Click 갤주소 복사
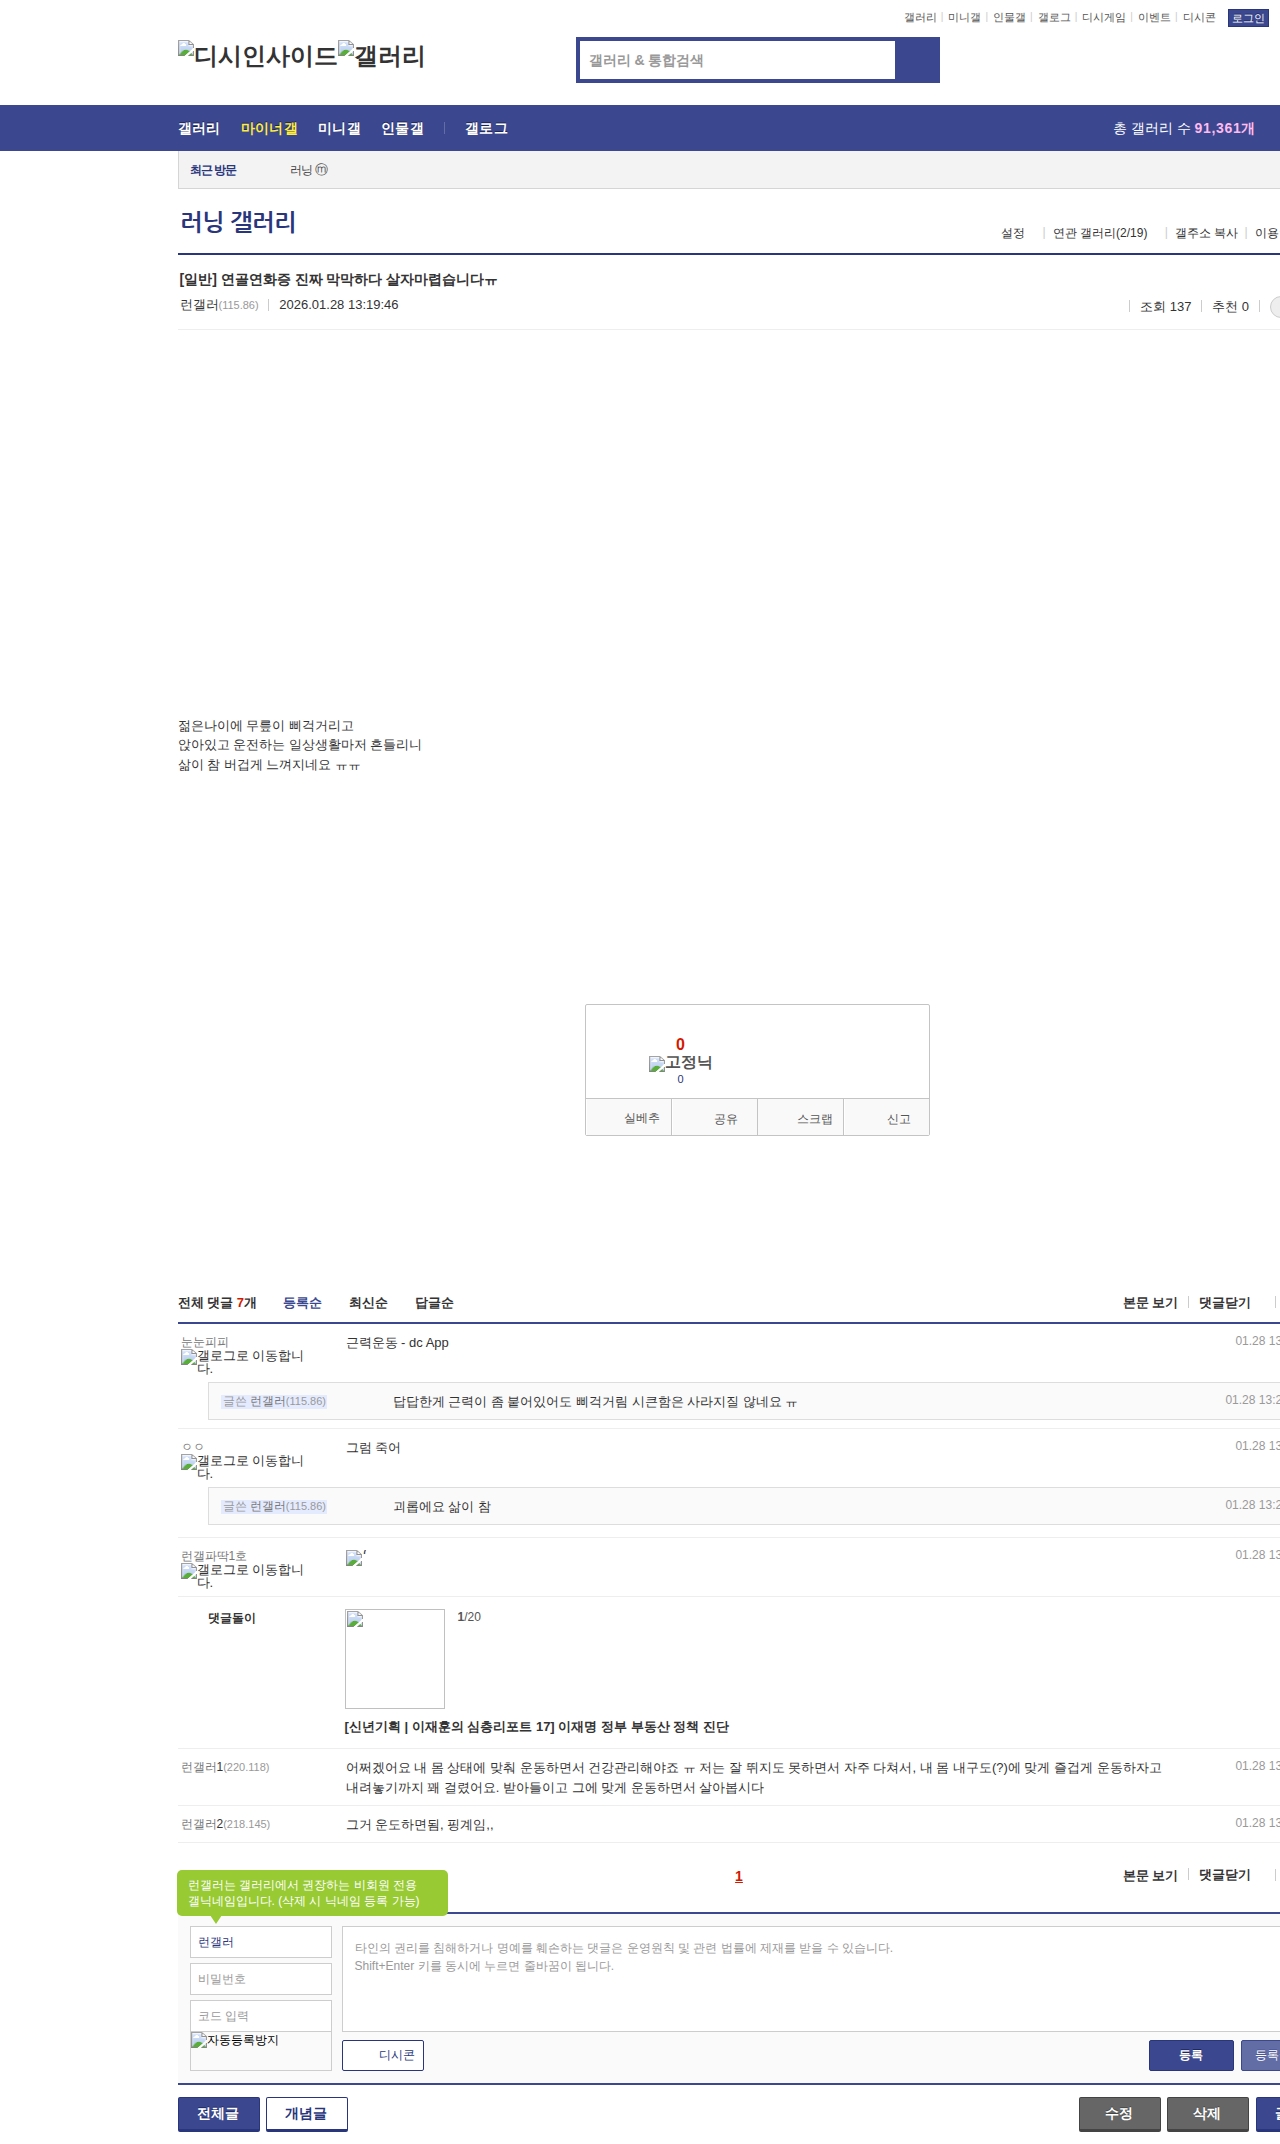Screen dimensions: 1280x2144 point(1206,234)
